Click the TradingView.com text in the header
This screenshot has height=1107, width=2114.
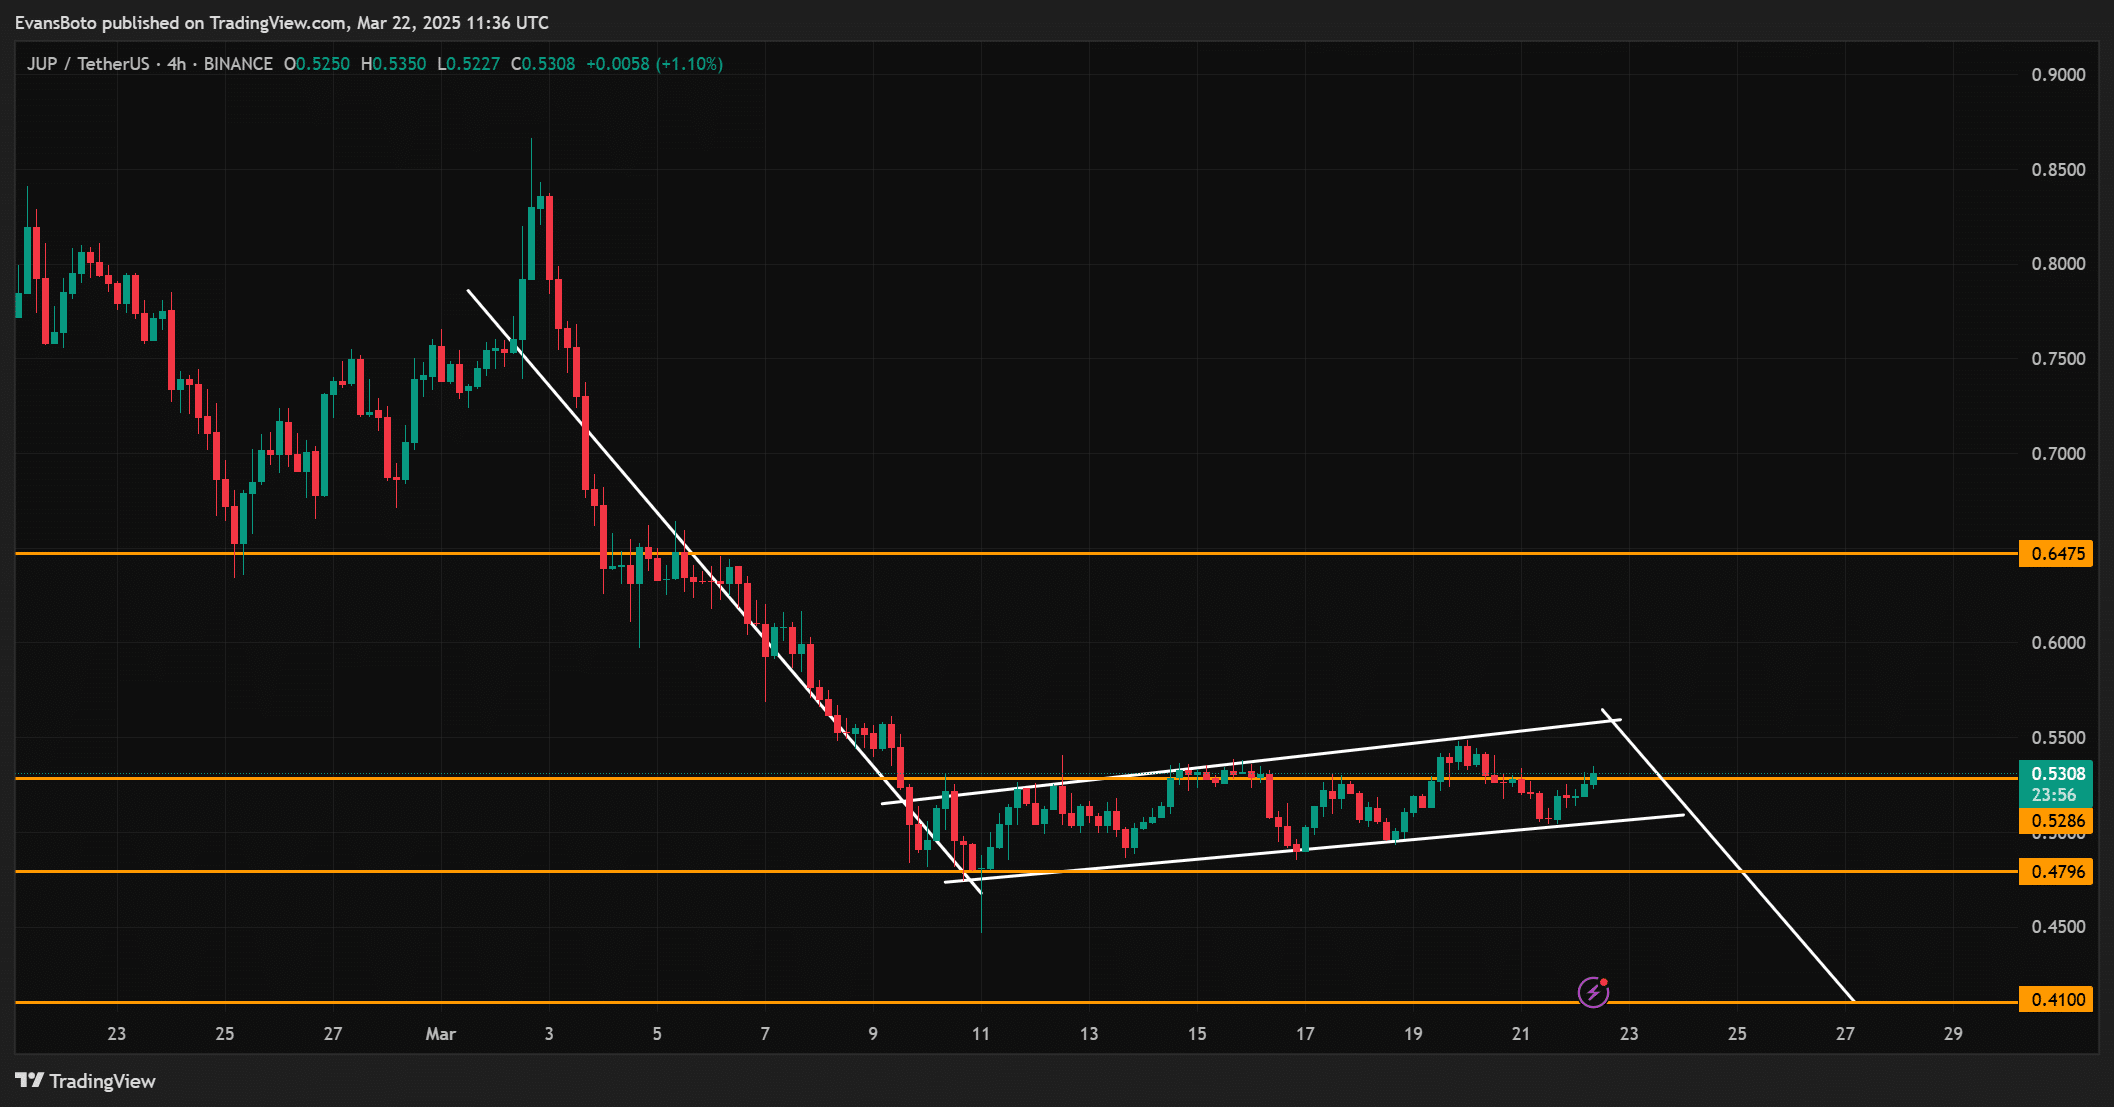point(278,22)
